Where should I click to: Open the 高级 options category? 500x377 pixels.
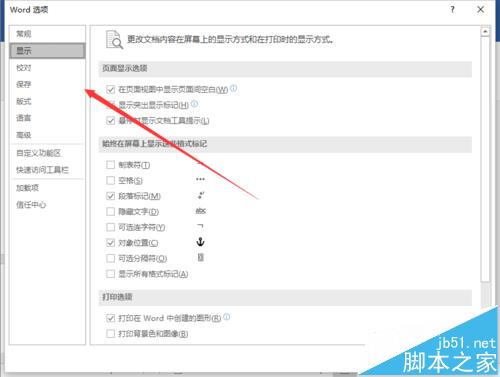pyautogui.click(x=47, y=135)
